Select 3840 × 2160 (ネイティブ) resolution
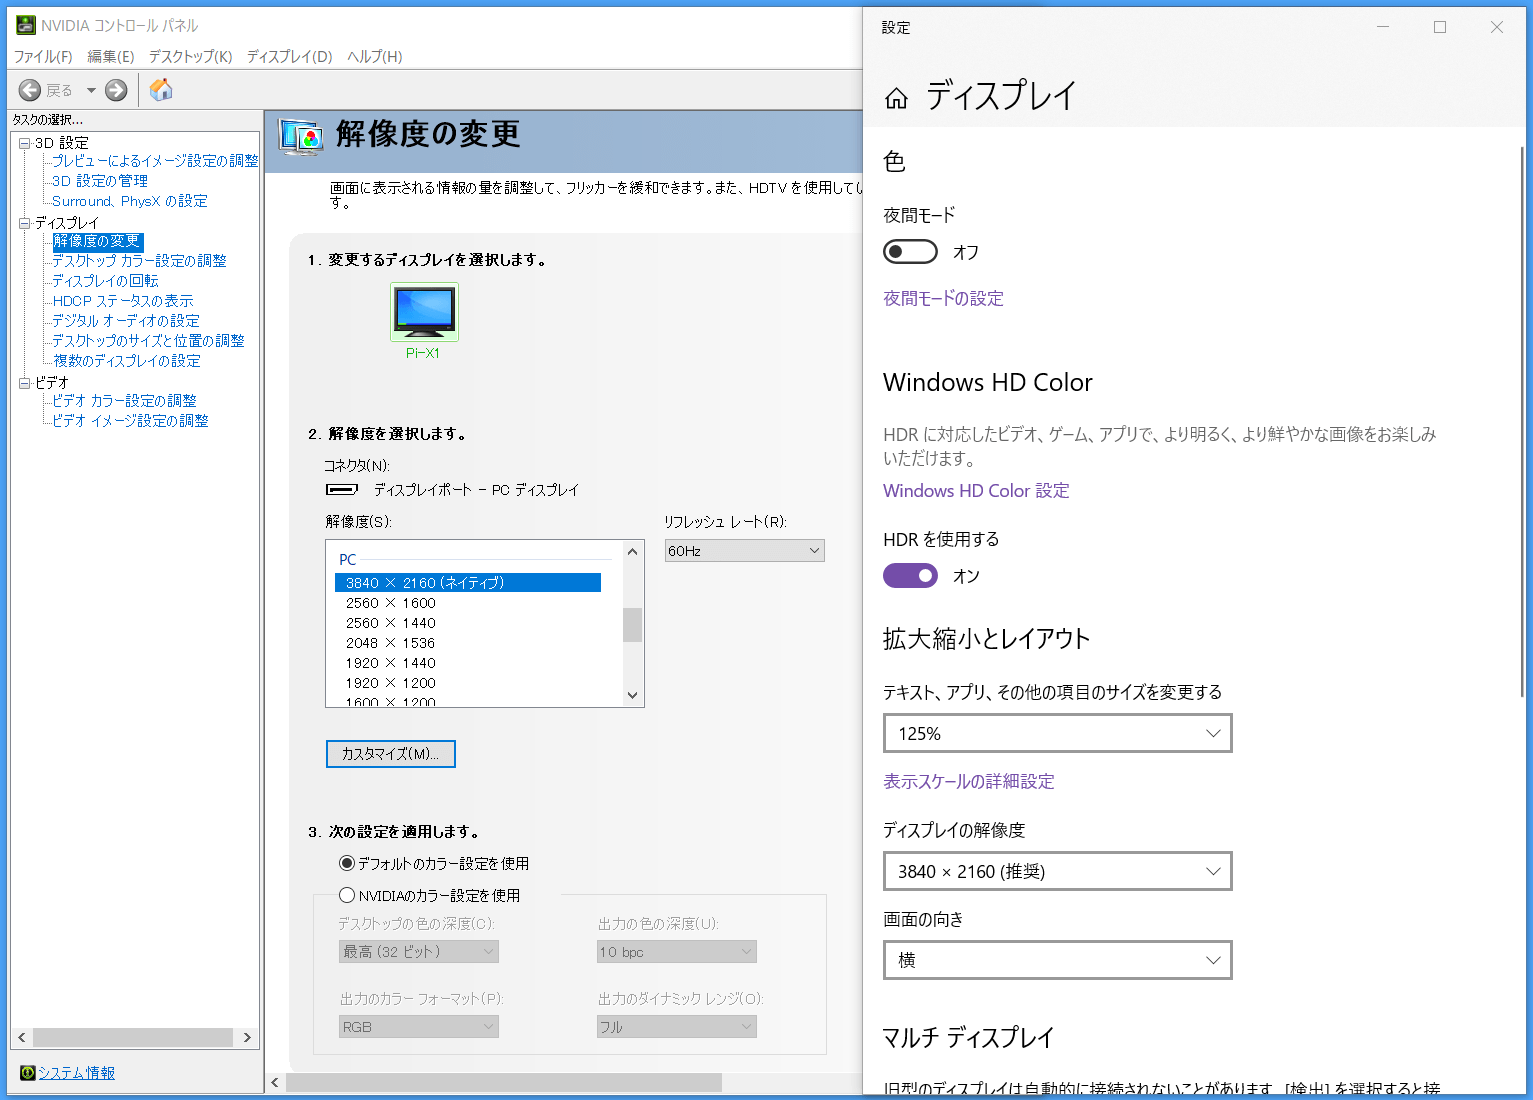The width and height of the screenshot is (1533, 1100). tap(468, 583)
